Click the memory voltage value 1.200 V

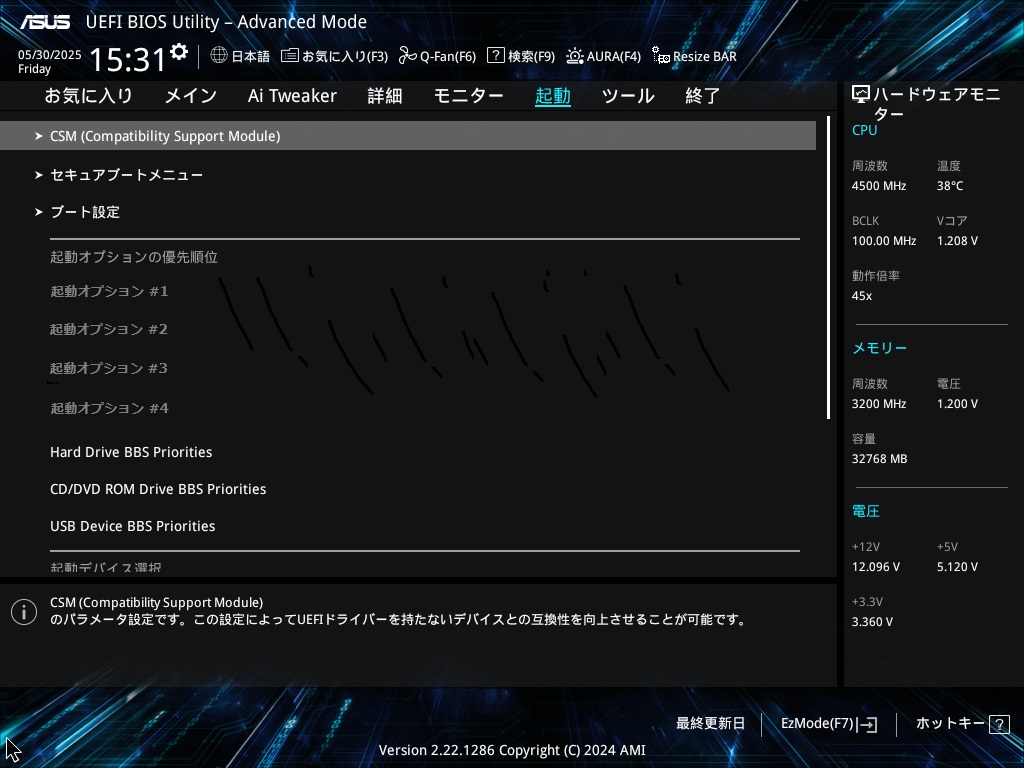(957, 404)
